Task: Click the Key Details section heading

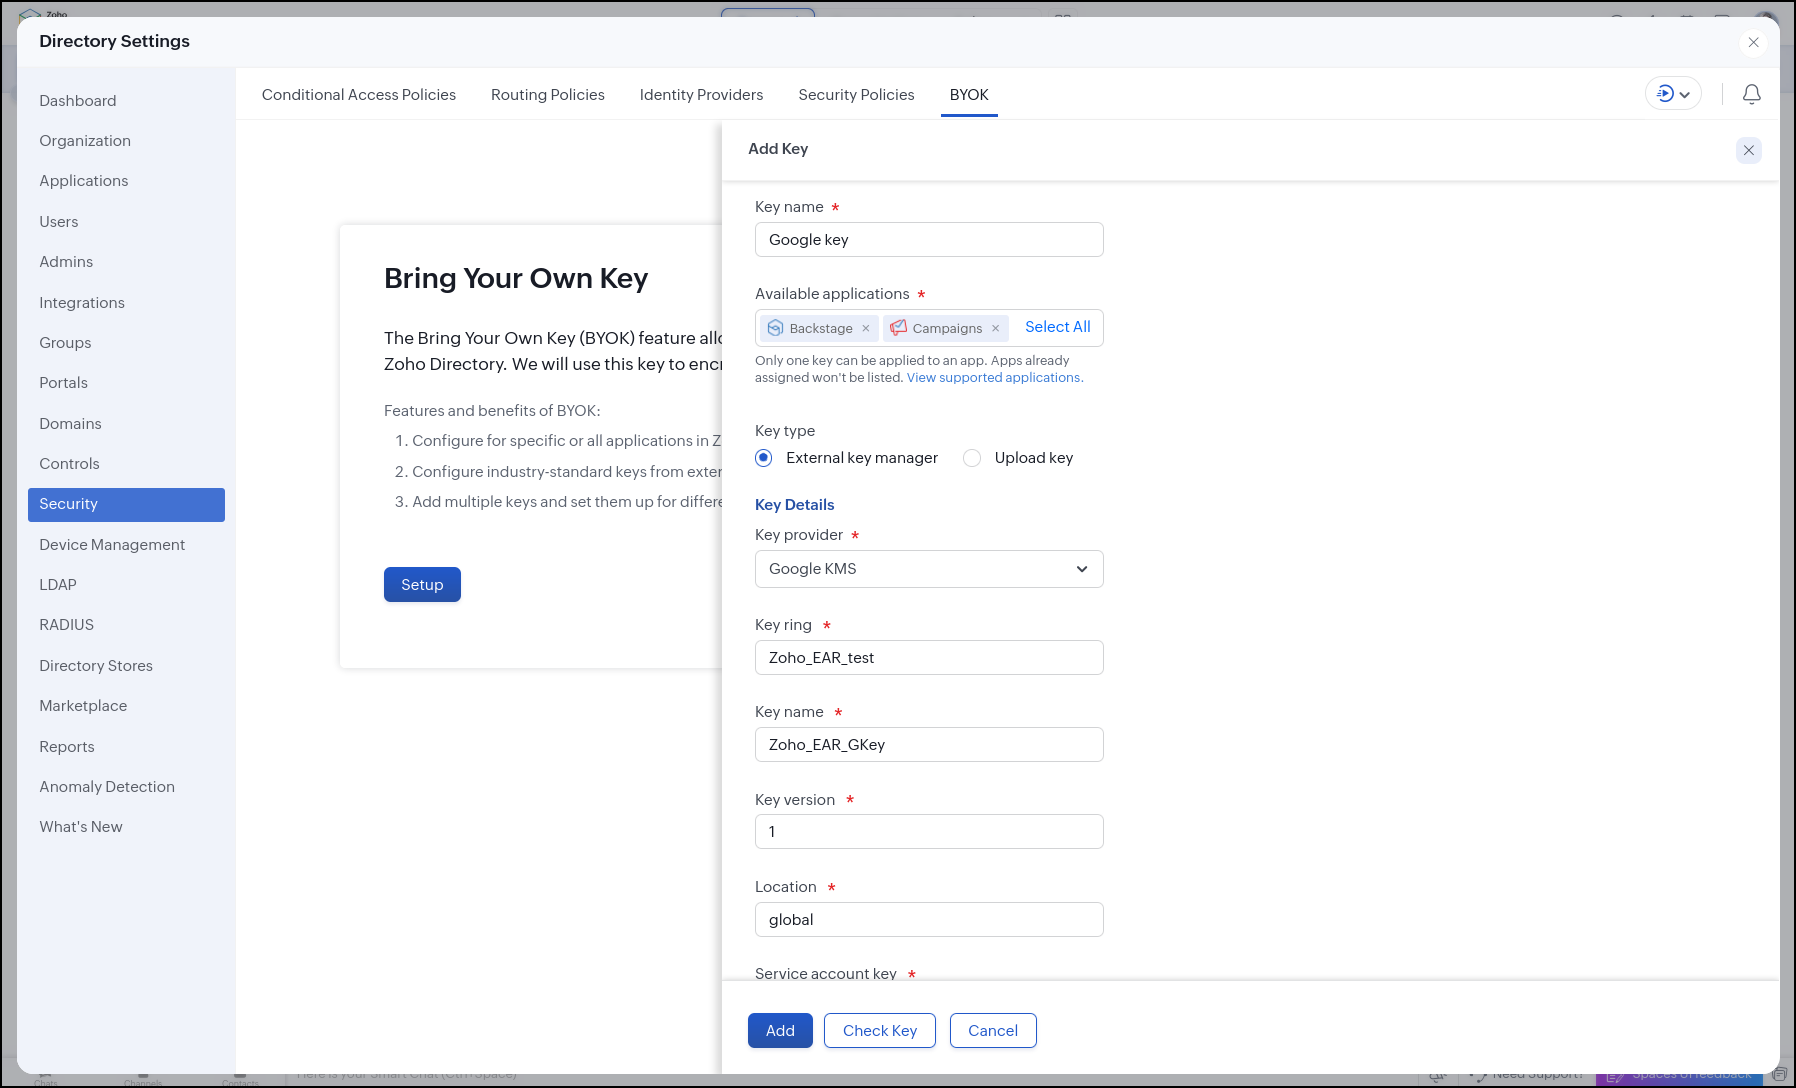Action: pyautogui.click(x=795, y=505)
